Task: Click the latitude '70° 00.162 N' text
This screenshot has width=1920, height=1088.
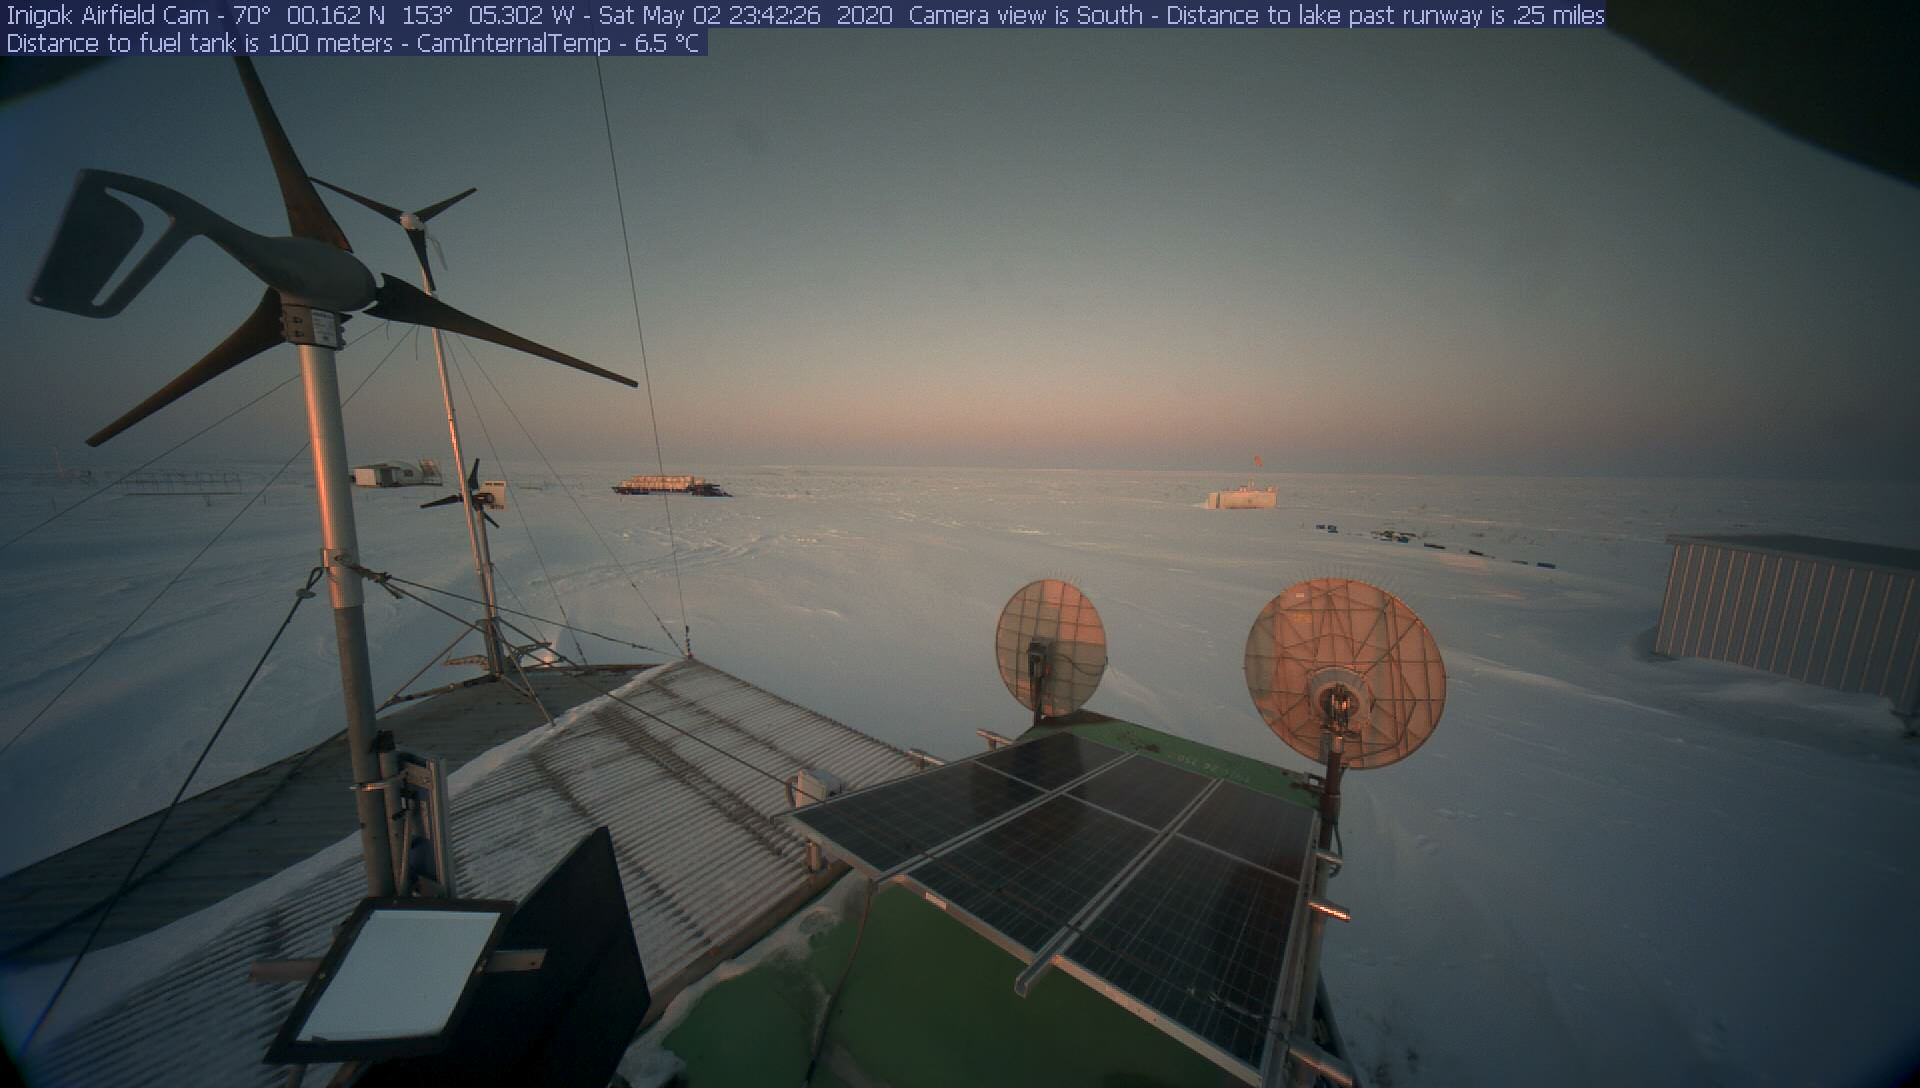Action: click(310, 15)
